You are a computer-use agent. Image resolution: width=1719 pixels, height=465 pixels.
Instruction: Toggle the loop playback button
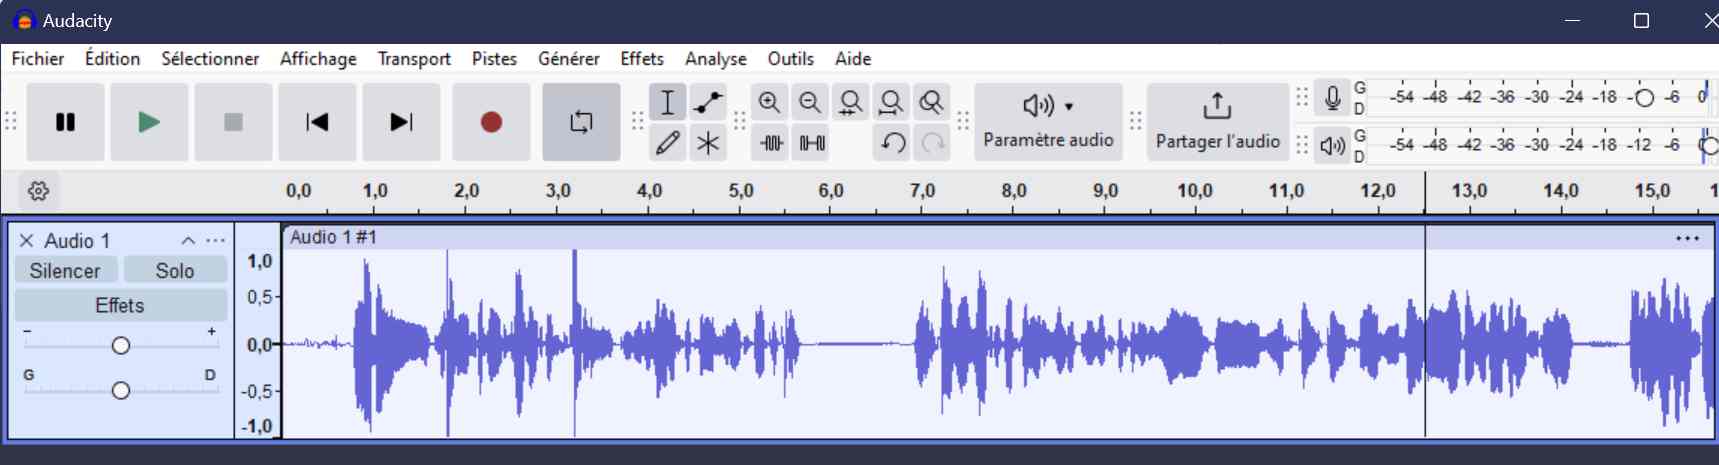coord(581,122)
